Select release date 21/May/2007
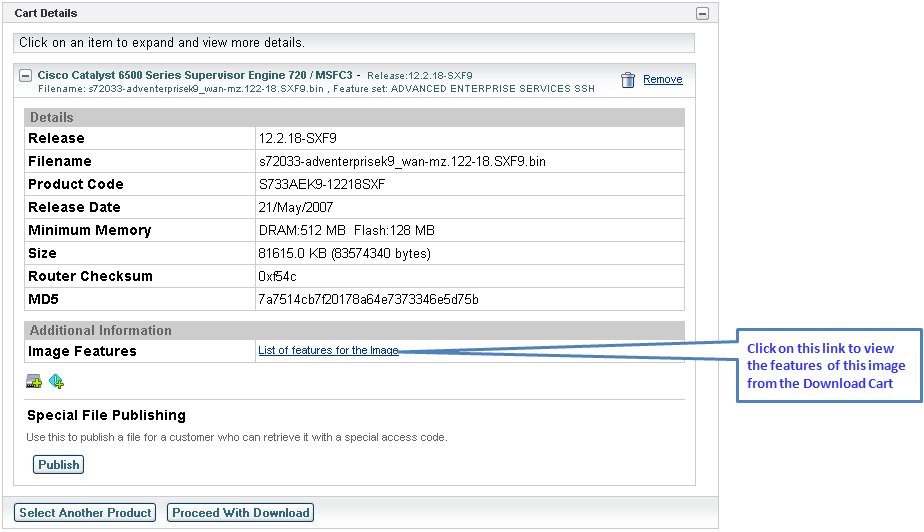Screen dimensions: 924x532 [x=296, y=207]
